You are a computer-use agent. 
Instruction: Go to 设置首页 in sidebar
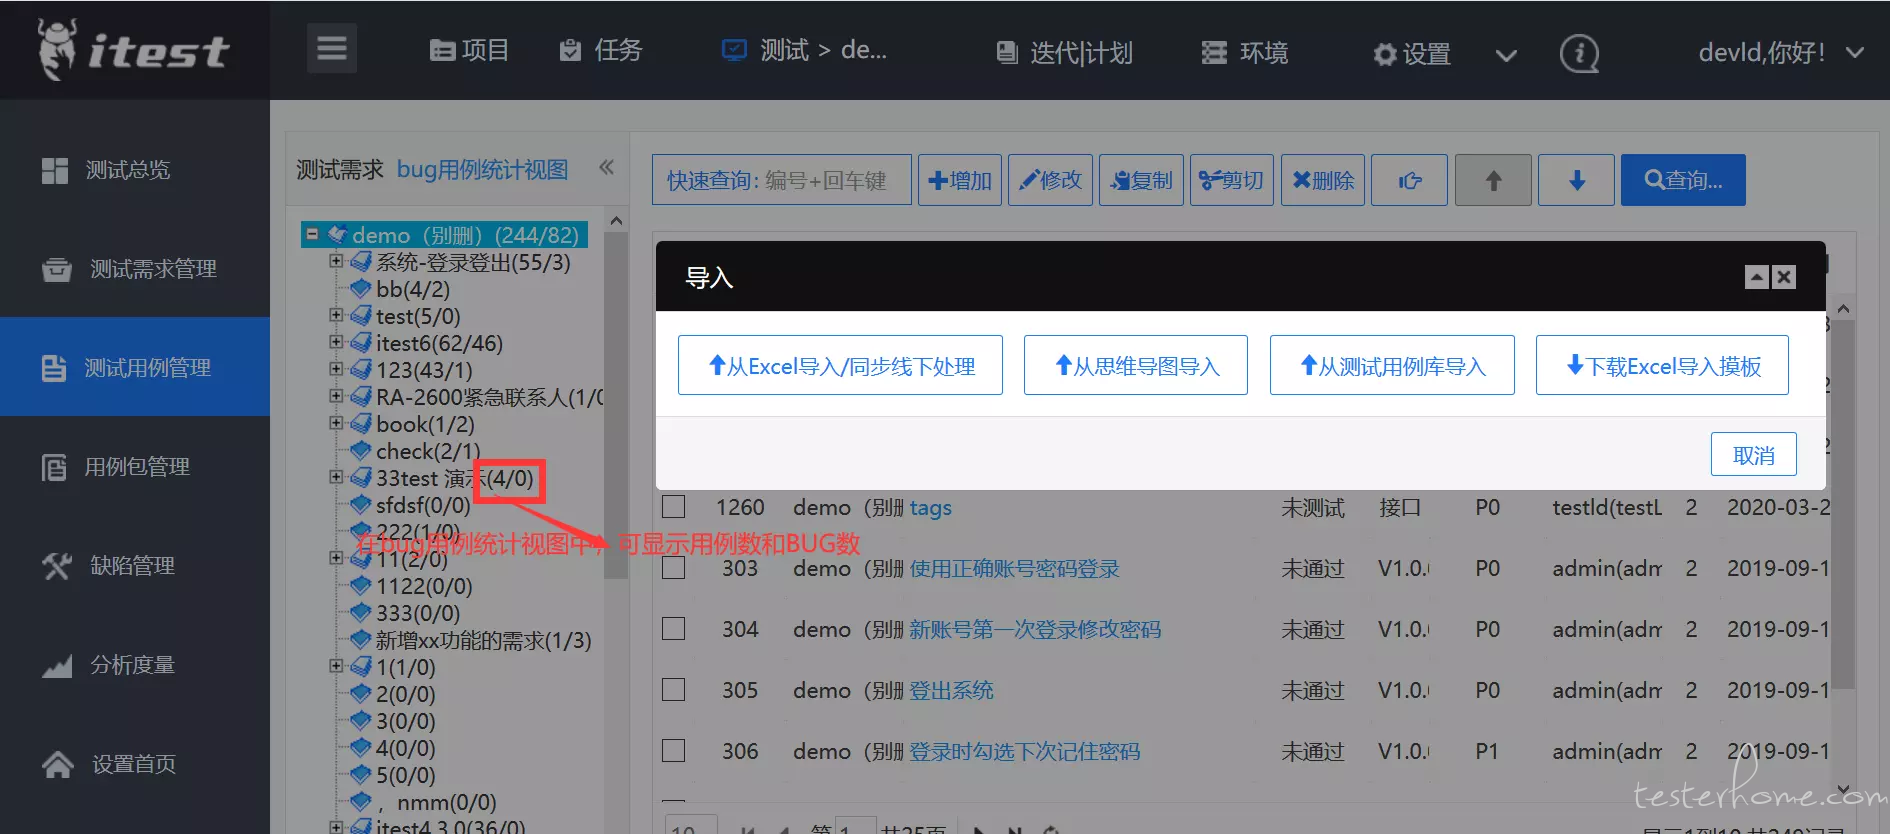tap(135, 764)
